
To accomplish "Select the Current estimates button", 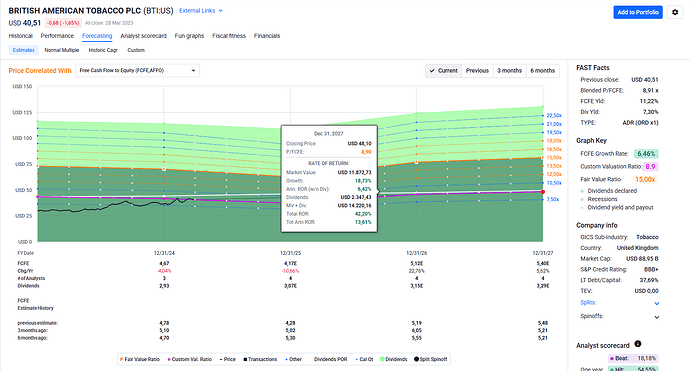I will (x=444, y=70).
